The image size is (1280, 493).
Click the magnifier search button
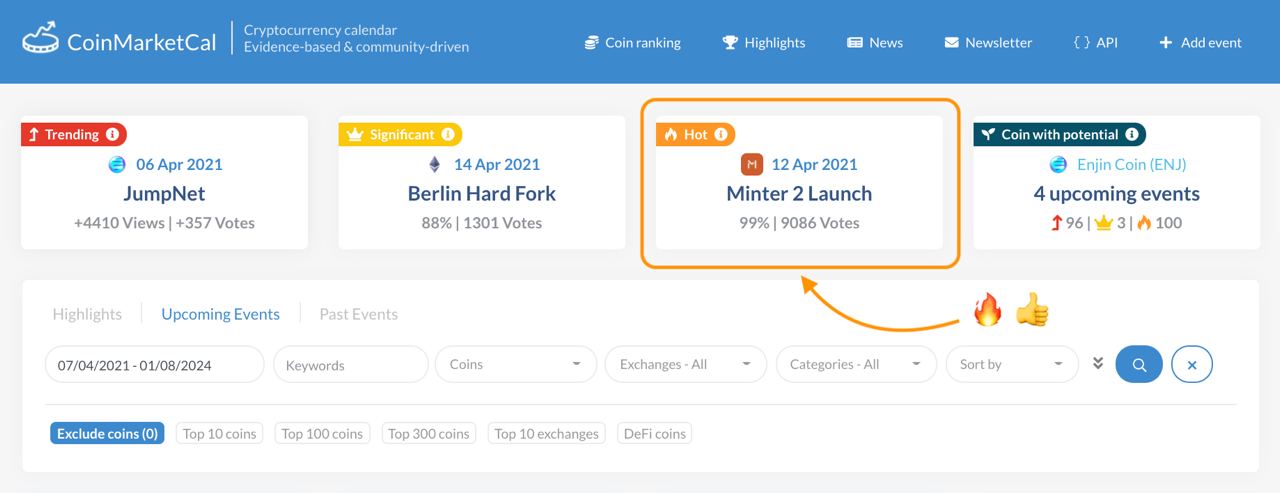1139,365
